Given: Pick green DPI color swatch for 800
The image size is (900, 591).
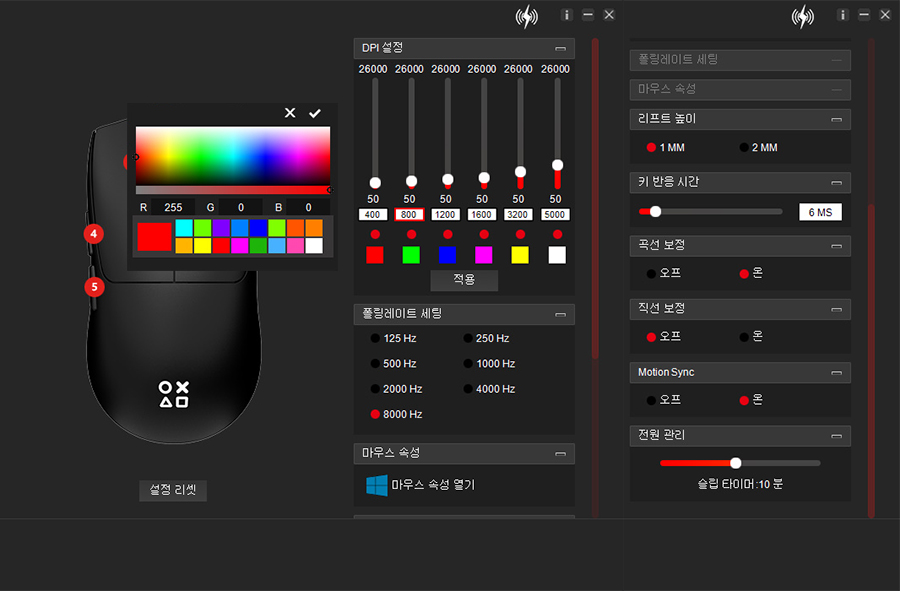Looking at the screenshot, I should click(411, 255).
